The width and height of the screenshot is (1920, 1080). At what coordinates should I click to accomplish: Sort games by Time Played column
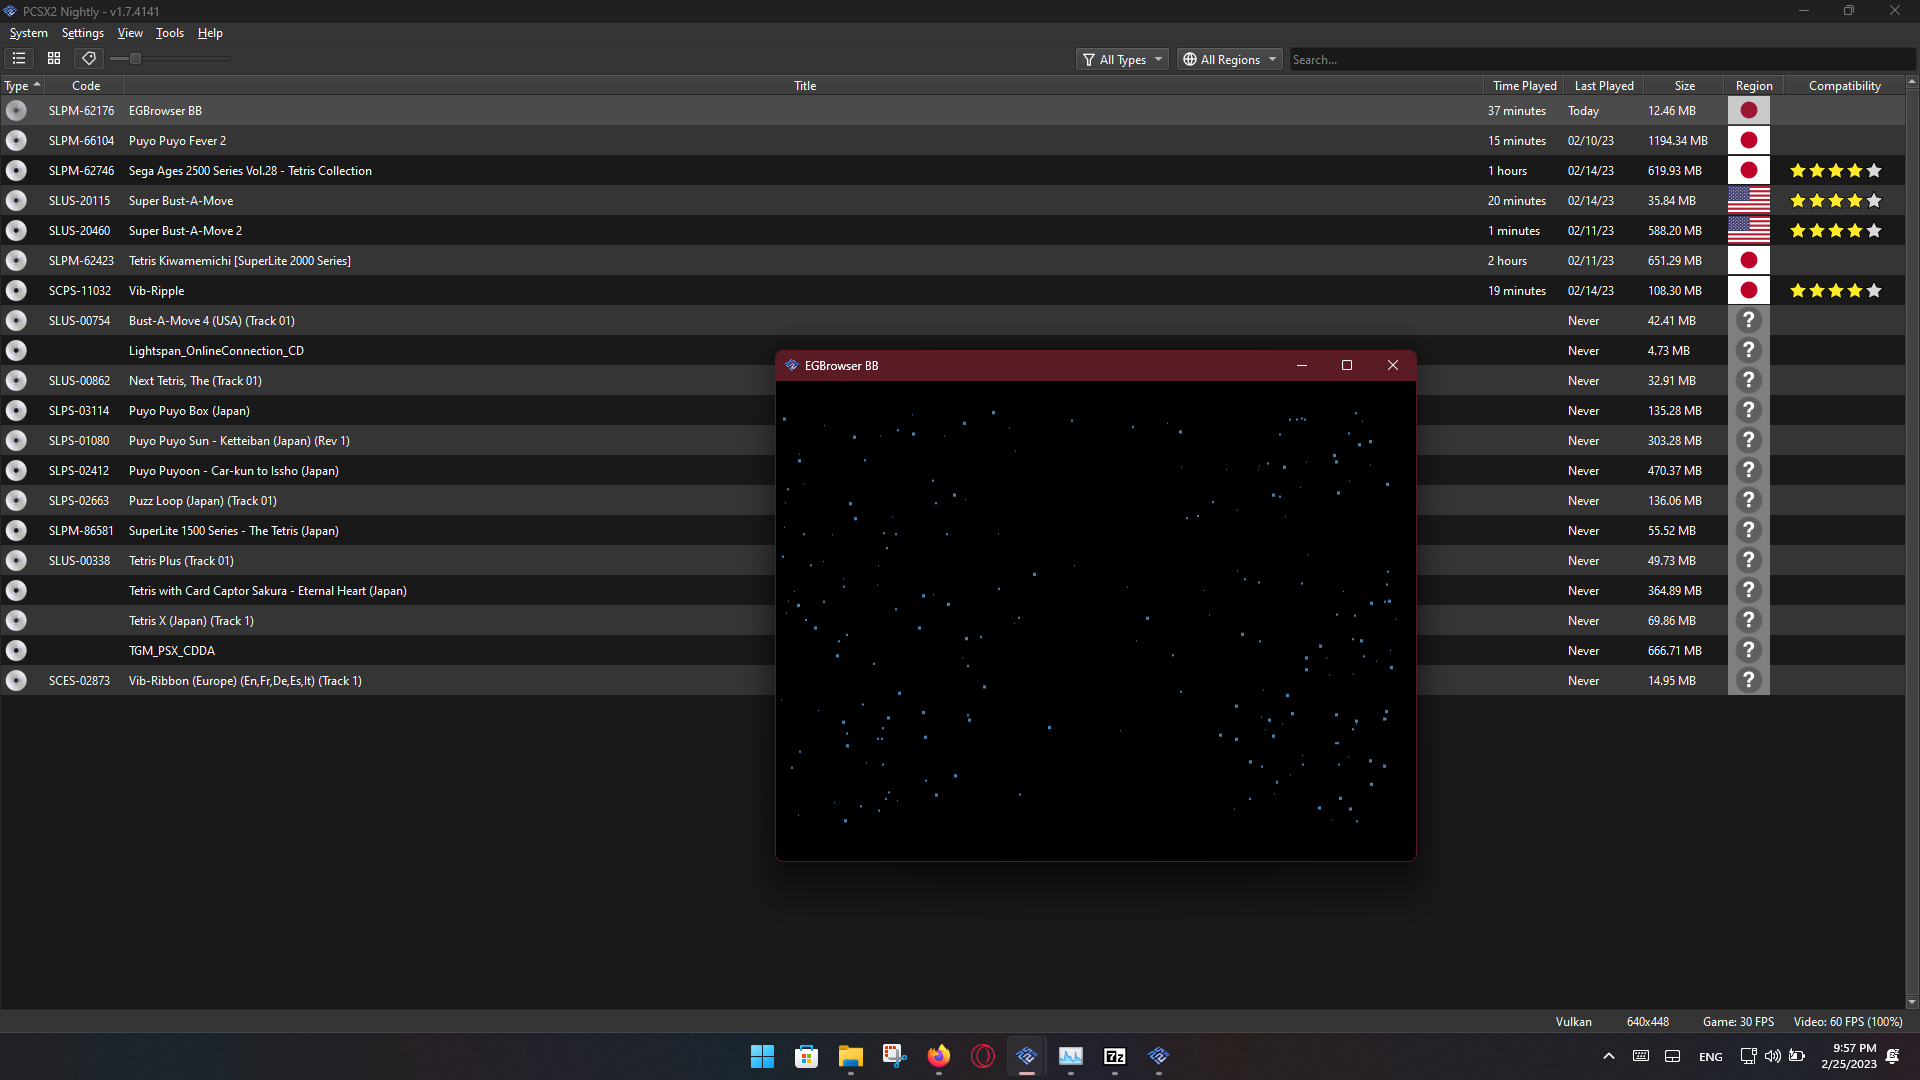[x=1523, y=85]
